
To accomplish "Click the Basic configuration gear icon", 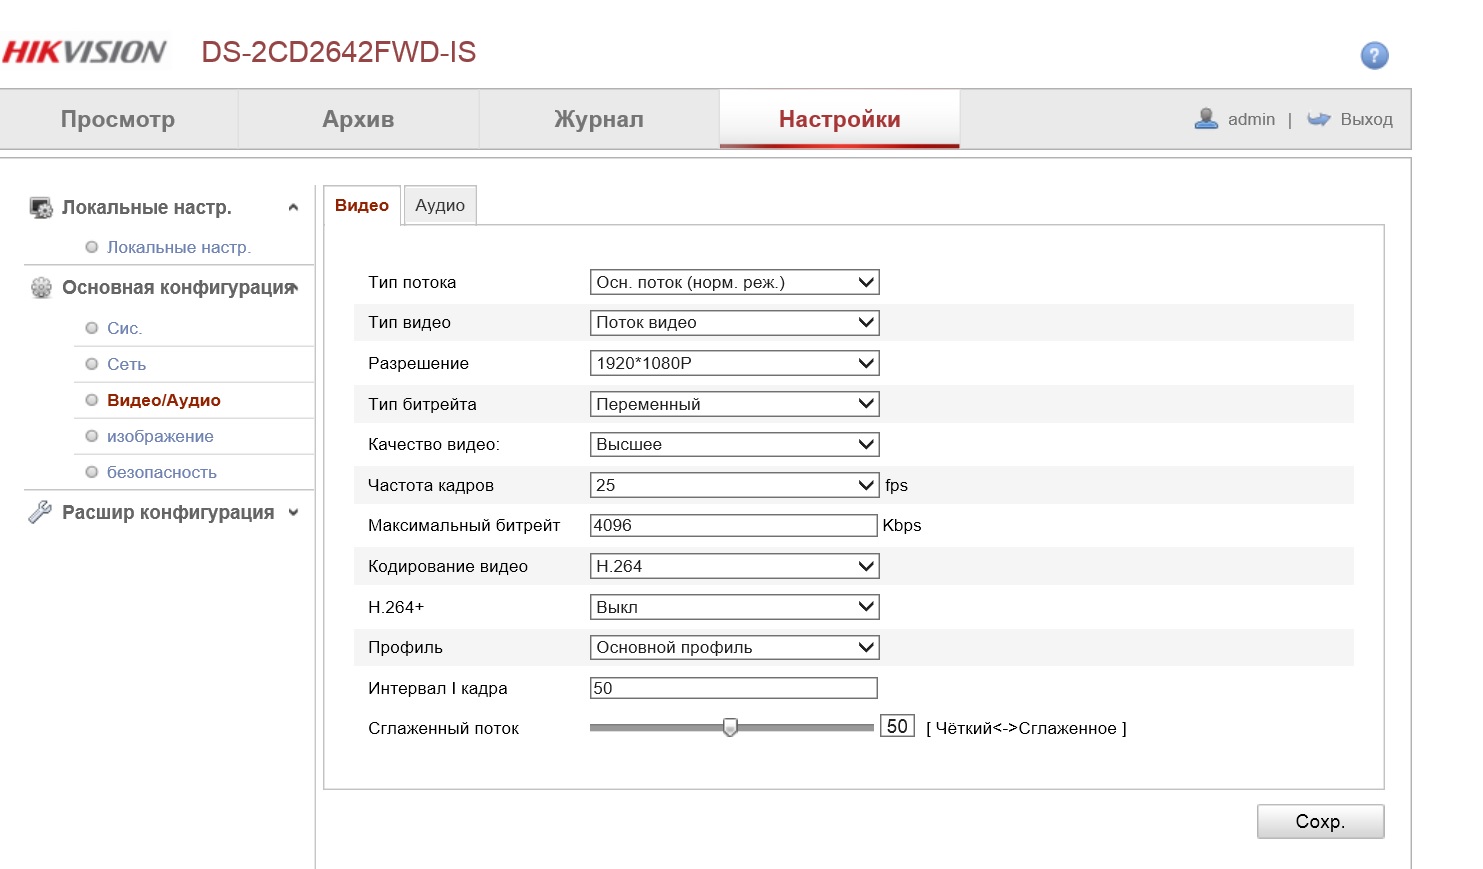I will click(41, 288).
